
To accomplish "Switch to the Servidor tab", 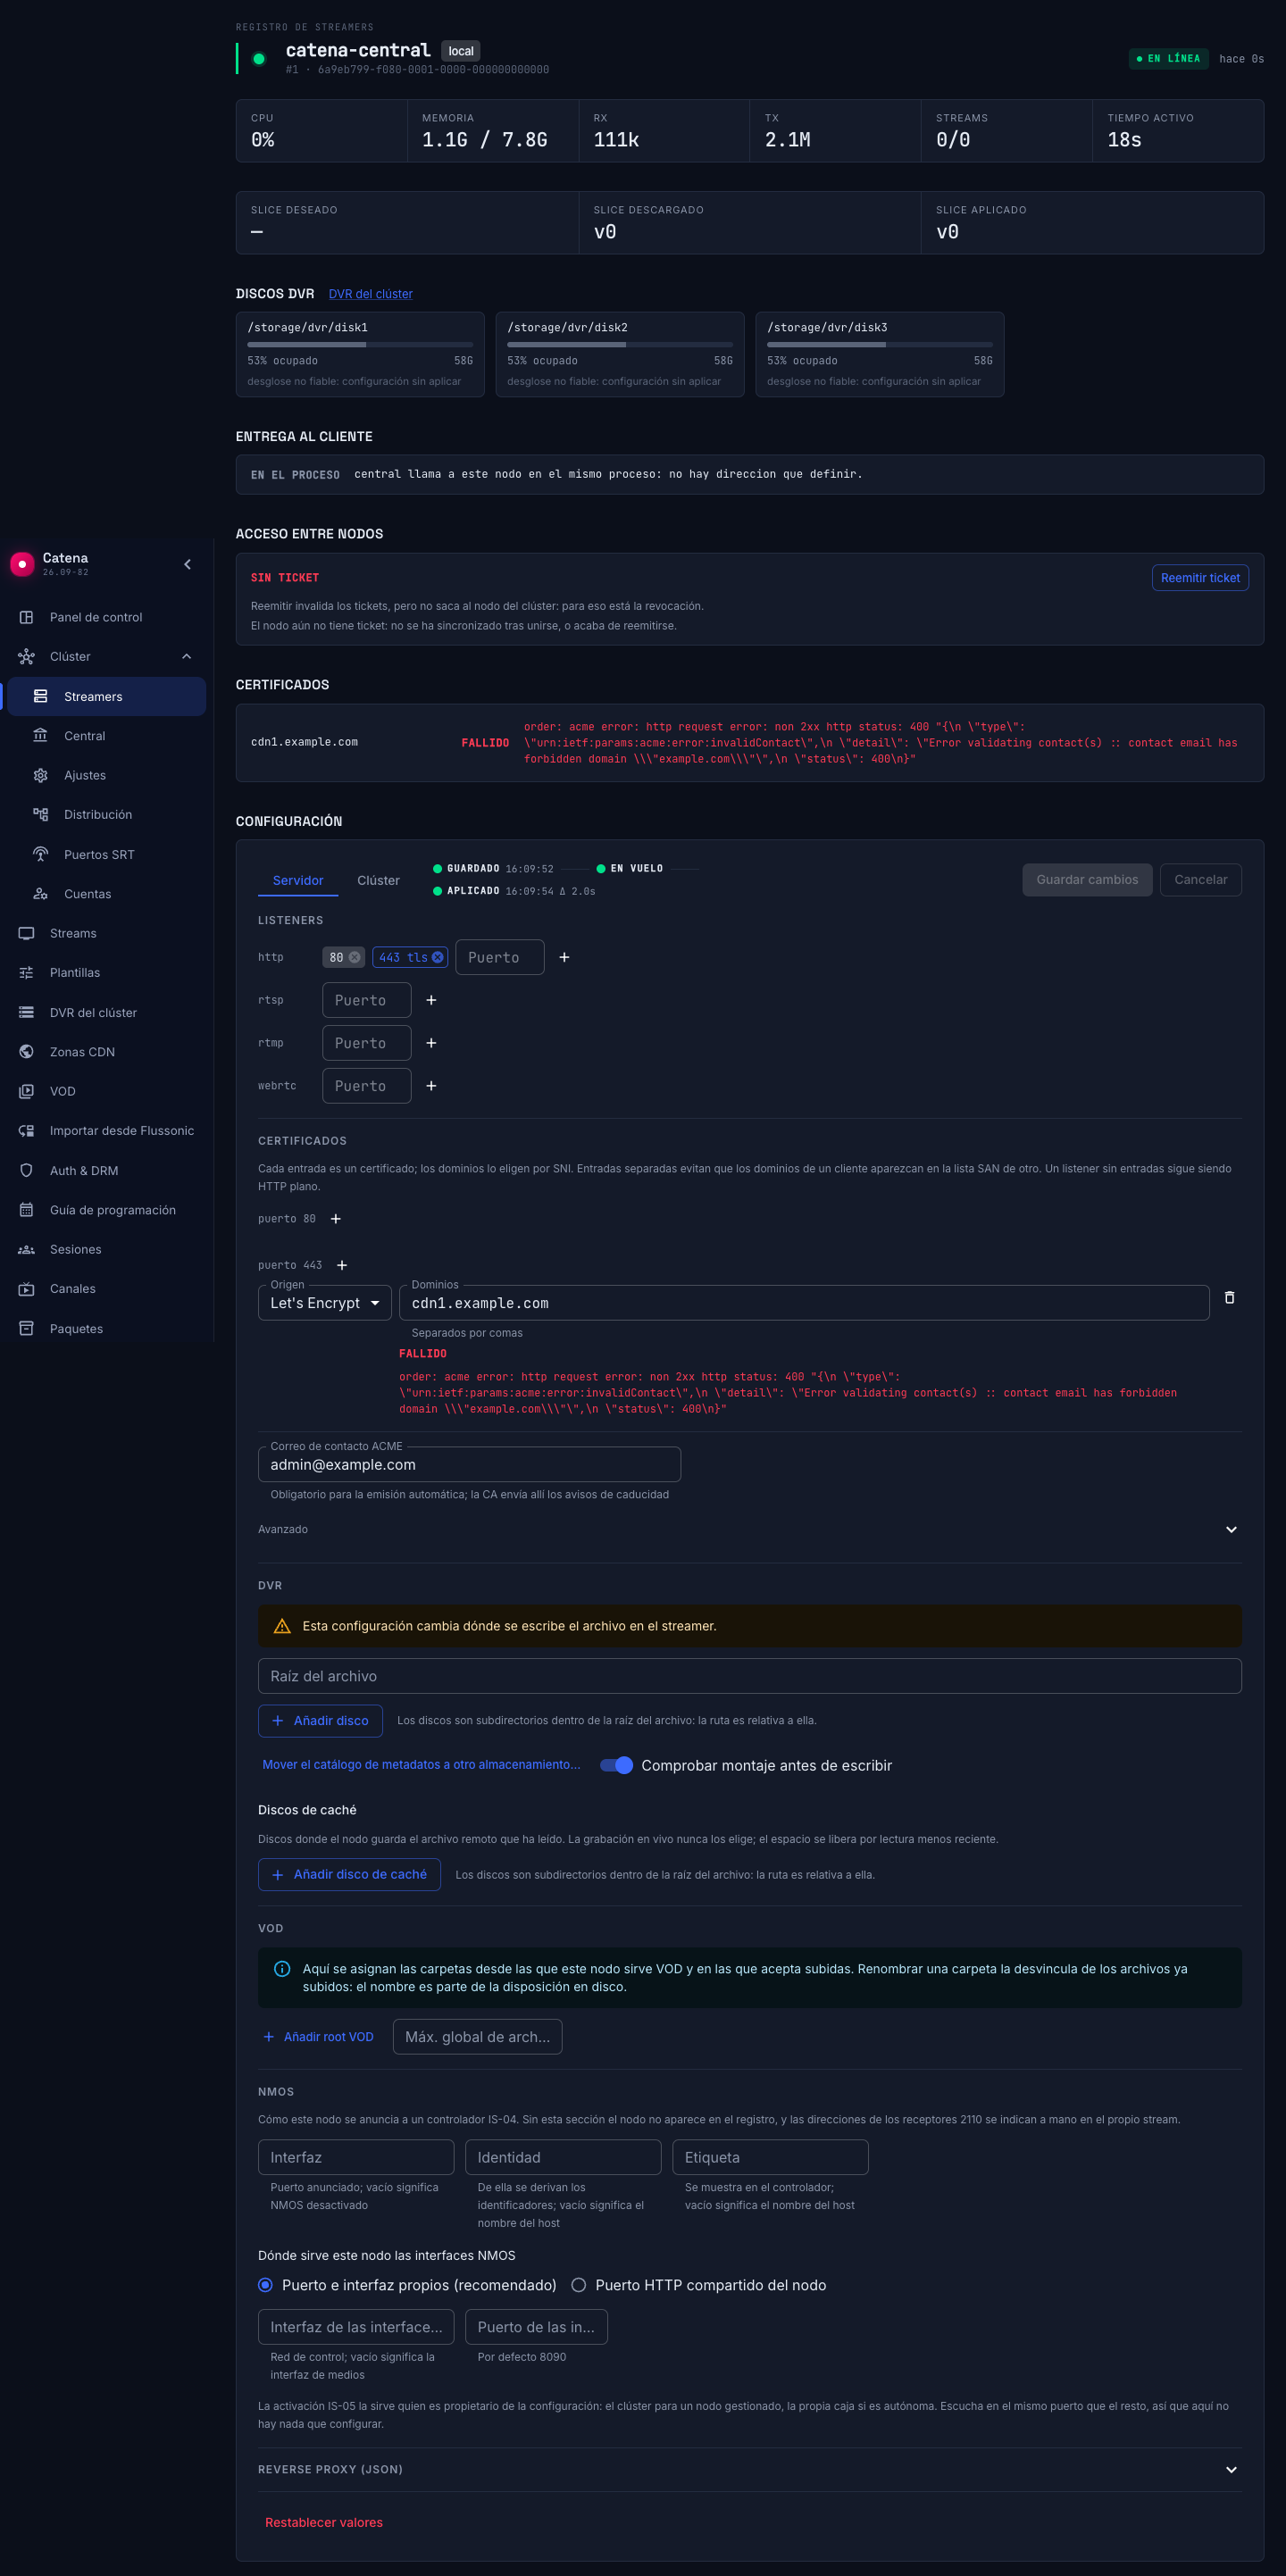I will point(298,880).
